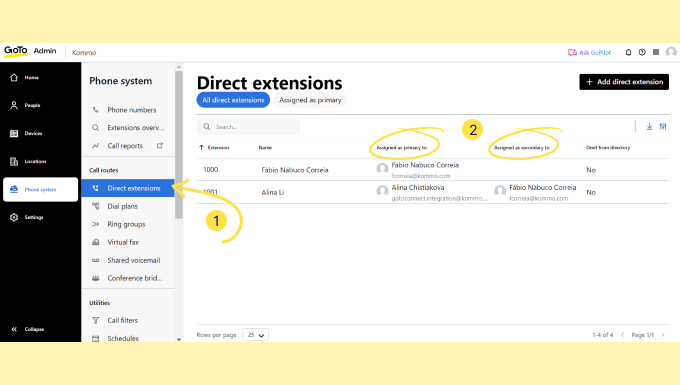Click the Phone system panel scrollbar
This screenshot has height=385, width=680.
point(179,145)
